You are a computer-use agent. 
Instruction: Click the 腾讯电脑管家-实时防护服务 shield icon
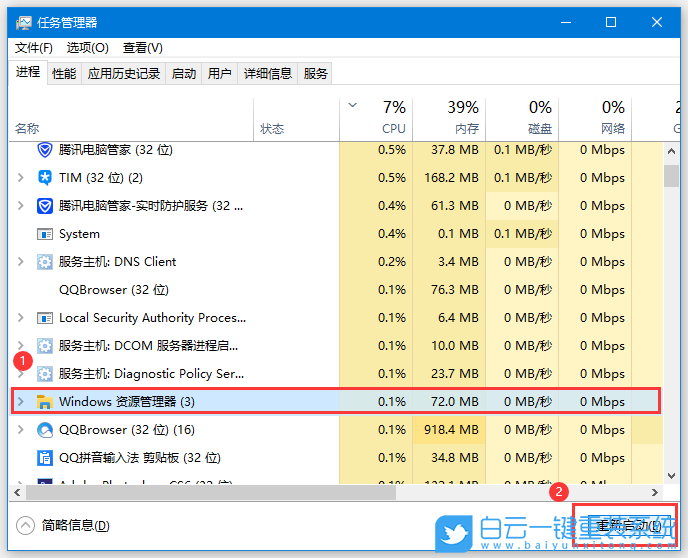tap(44, 206)
